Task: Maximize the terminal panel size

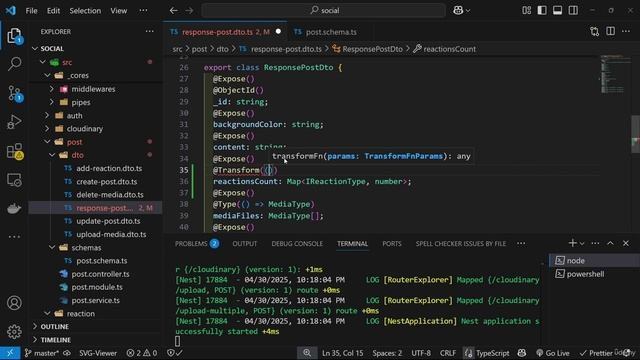Action: coord(610,243)
